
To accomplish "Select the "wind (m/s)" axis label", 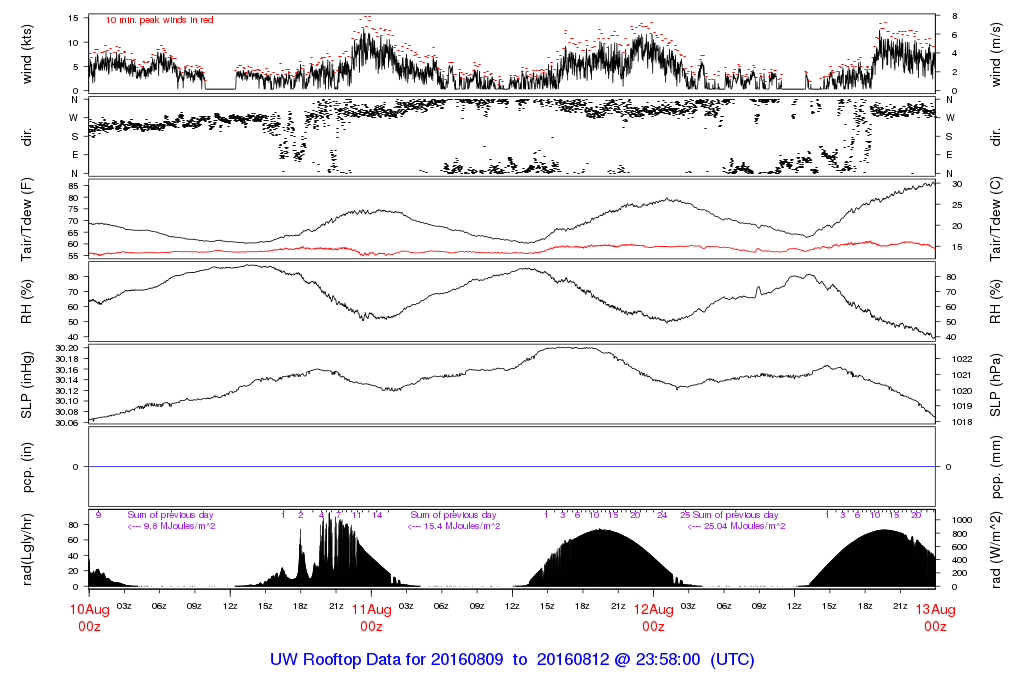I will [x=996, y=54].
